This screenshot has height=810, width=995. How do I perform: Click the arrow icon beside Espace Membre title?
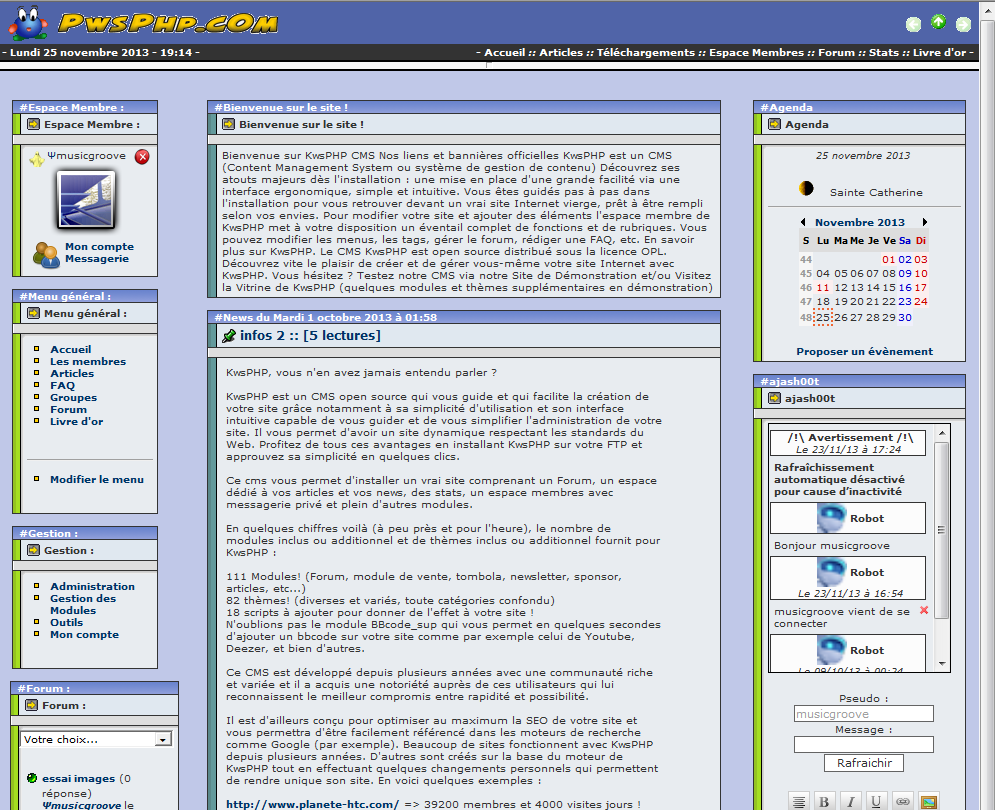tap(33, 124)
